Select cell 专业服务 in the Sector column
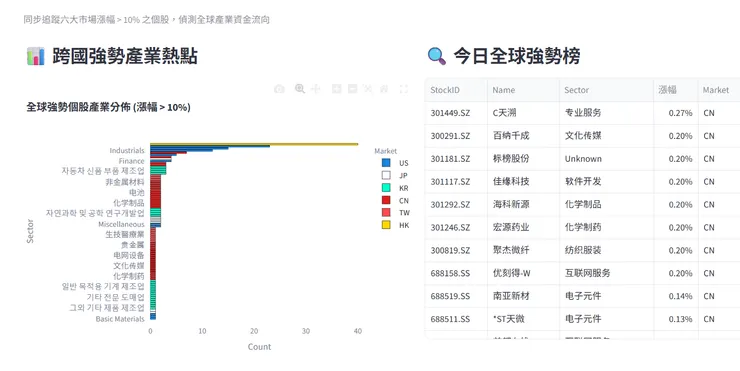 click(606, 113)
